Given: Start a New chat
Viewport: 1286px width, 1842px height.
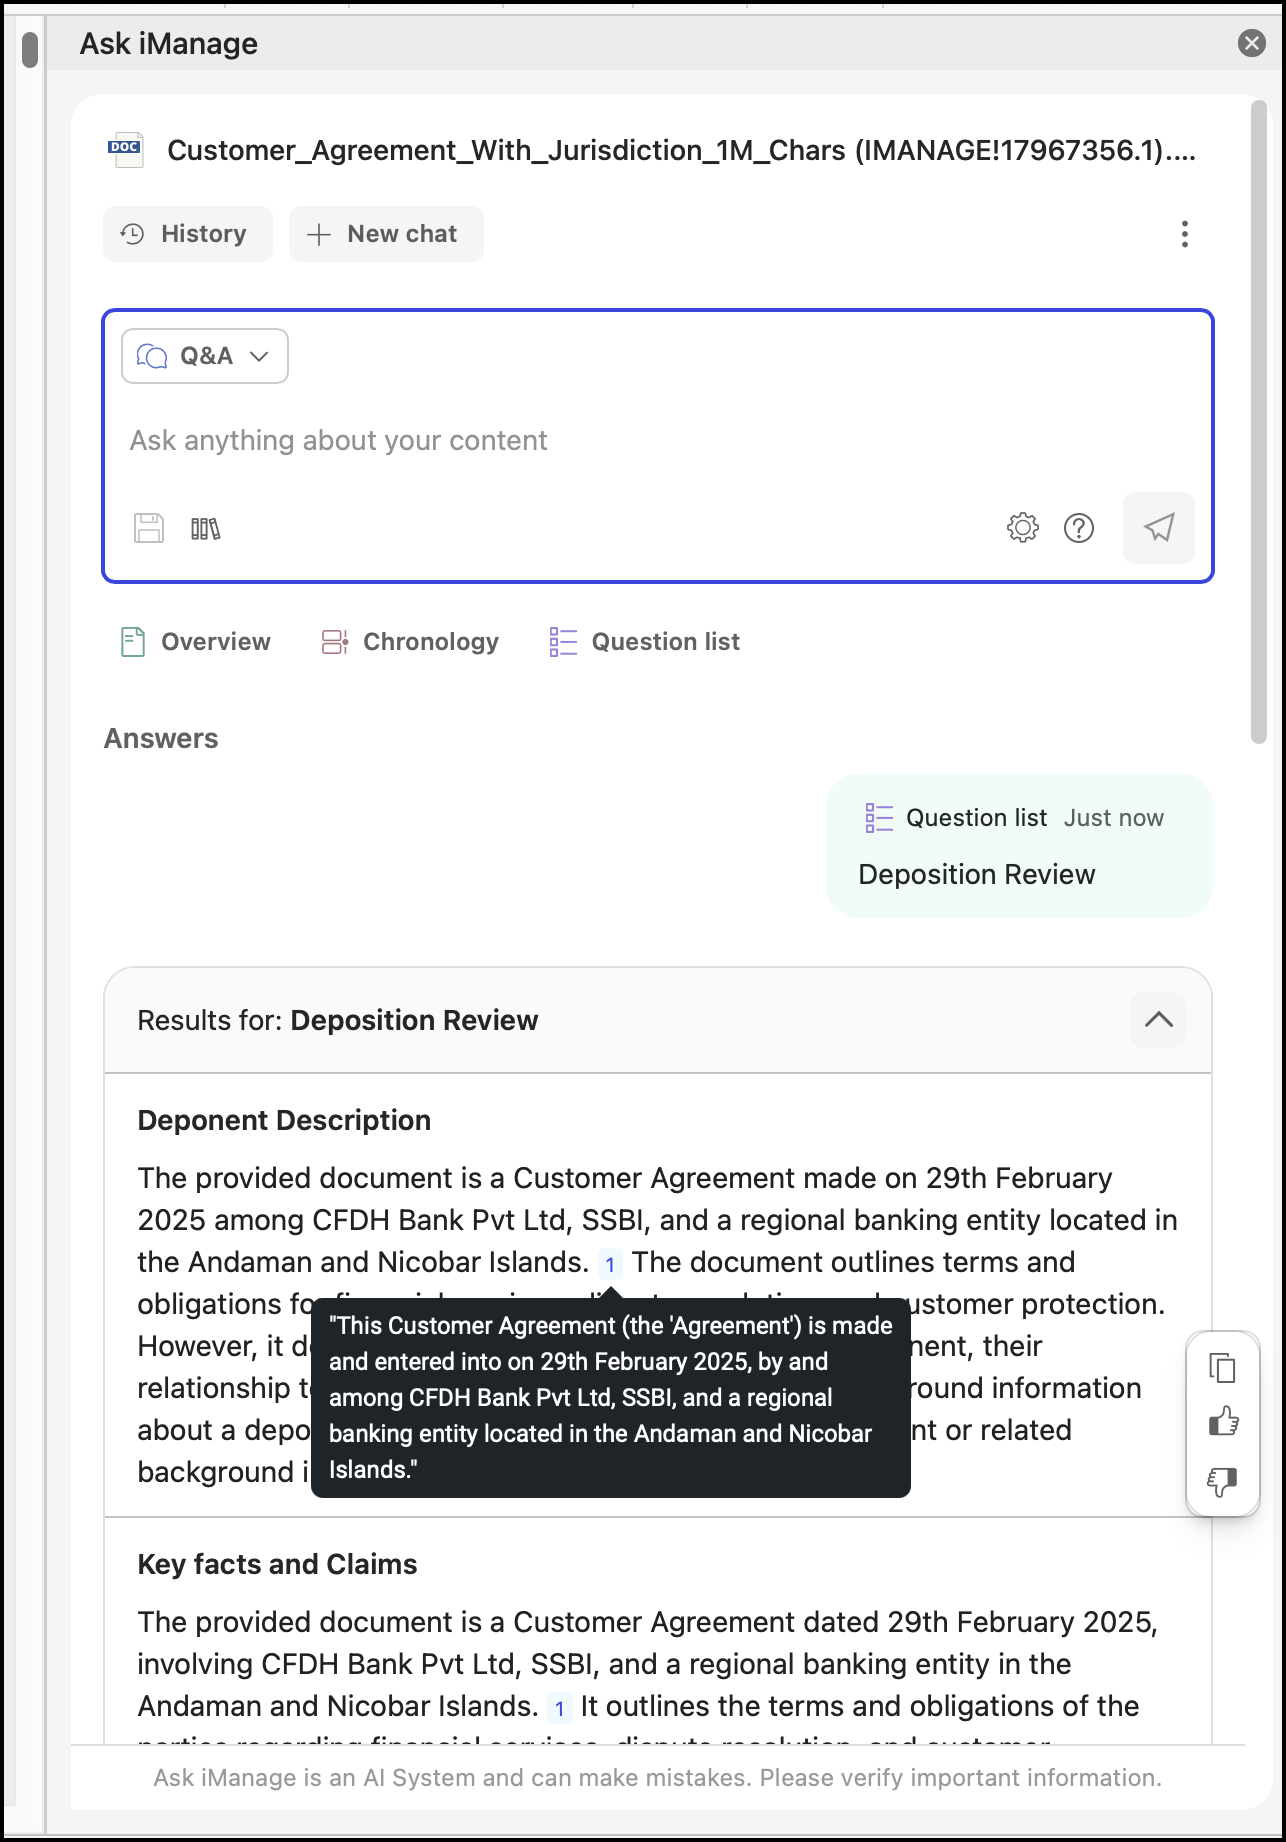Looking at the screenshot, I should (x=386, y=234).
